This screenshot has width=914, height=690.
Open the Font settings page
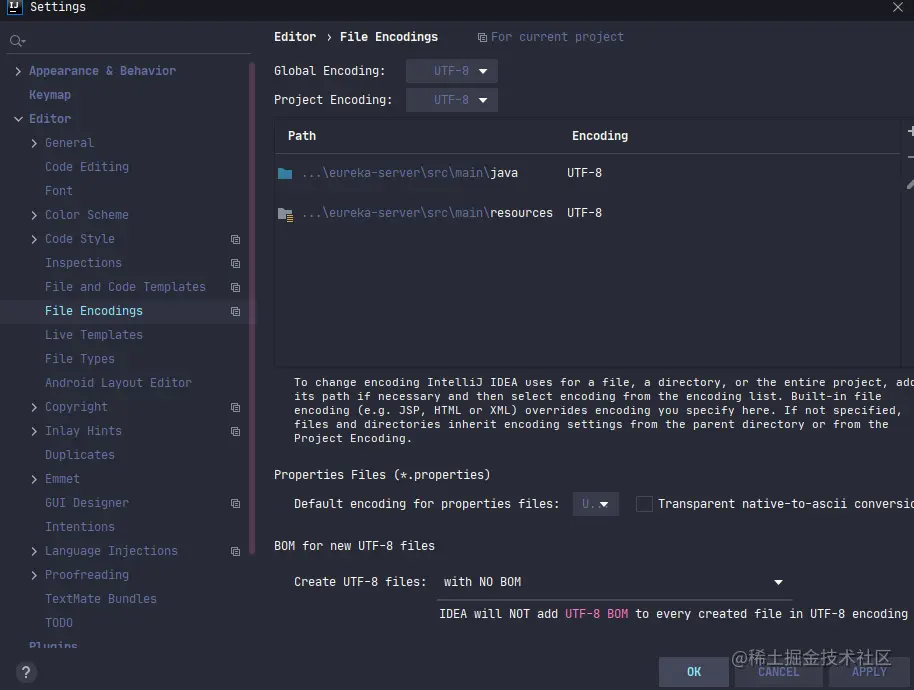[59, 191]
